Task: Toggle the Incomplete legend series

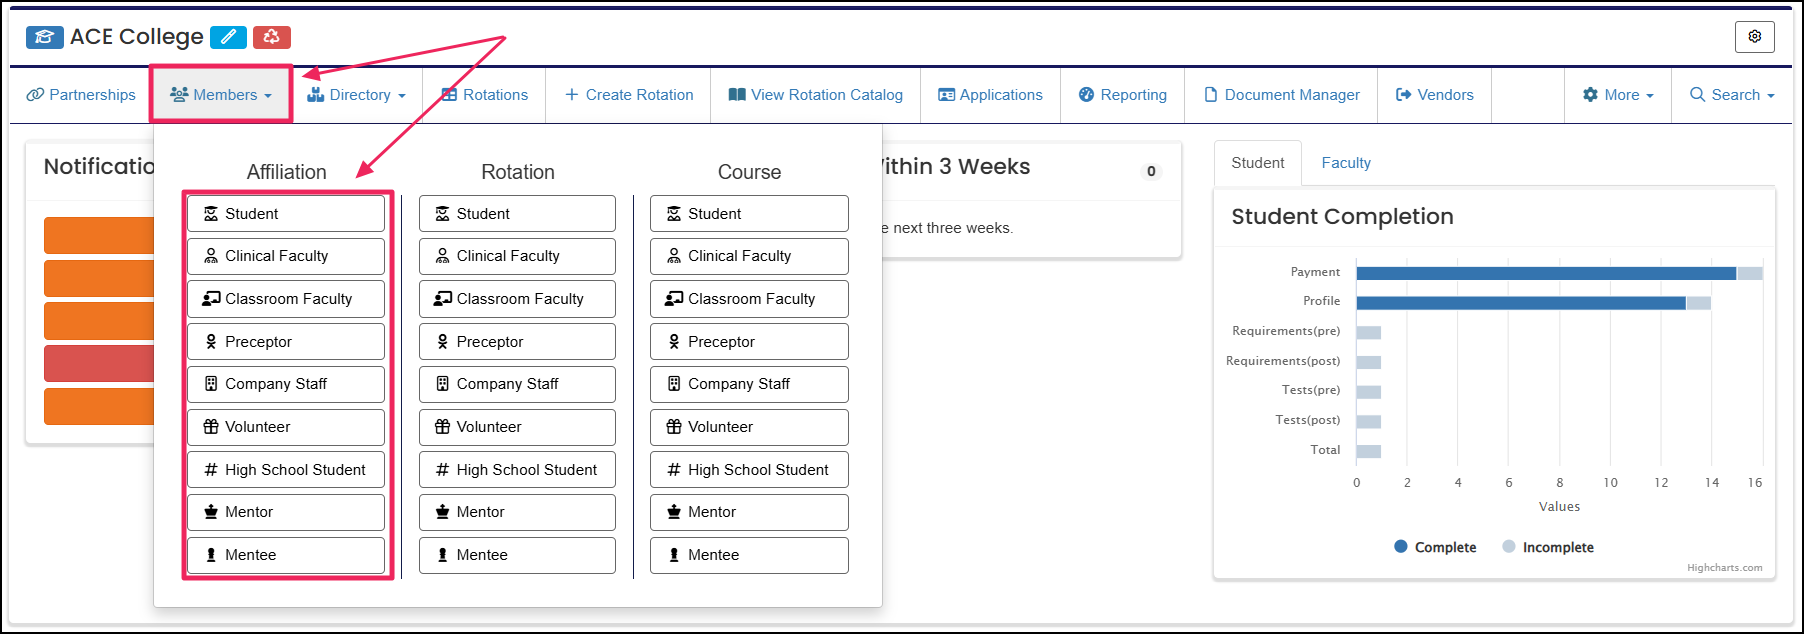Action: (x=1548, y=547)
